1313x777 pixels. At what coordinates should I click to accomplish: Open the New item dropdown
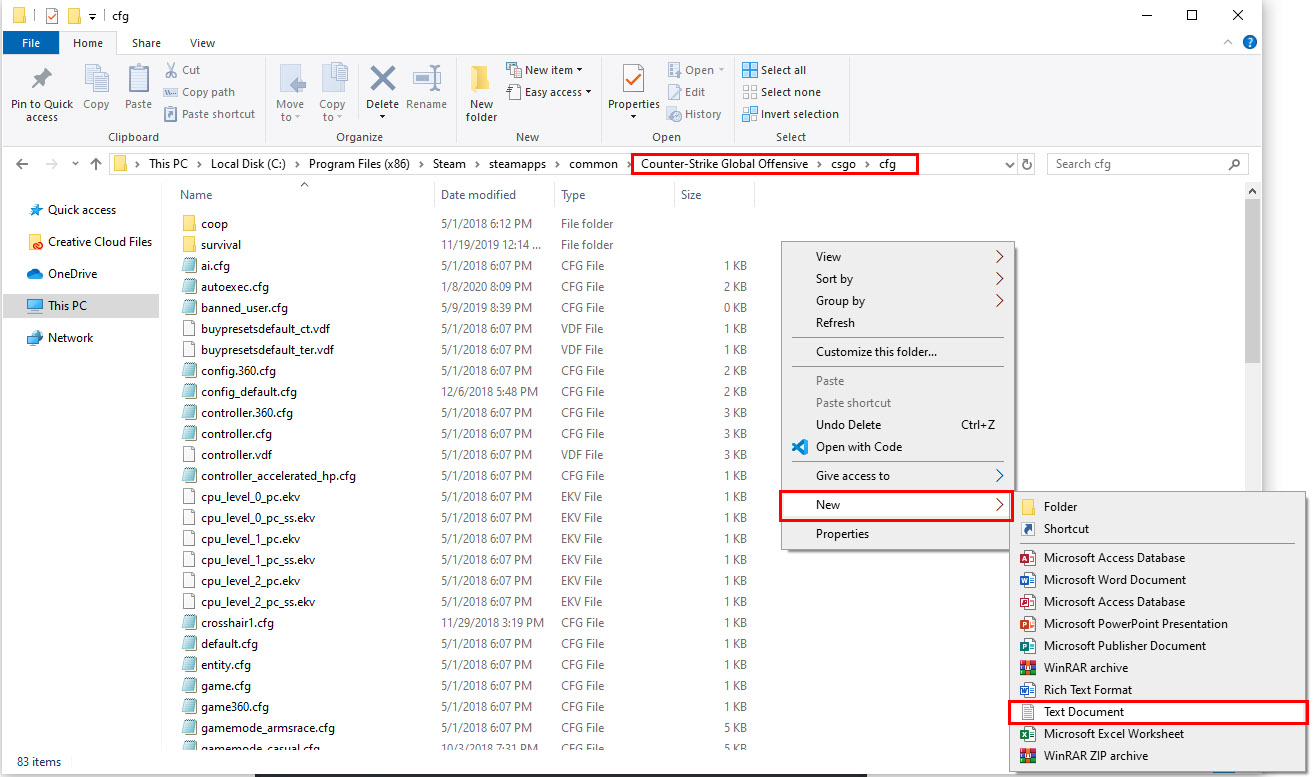click(544, 70)
